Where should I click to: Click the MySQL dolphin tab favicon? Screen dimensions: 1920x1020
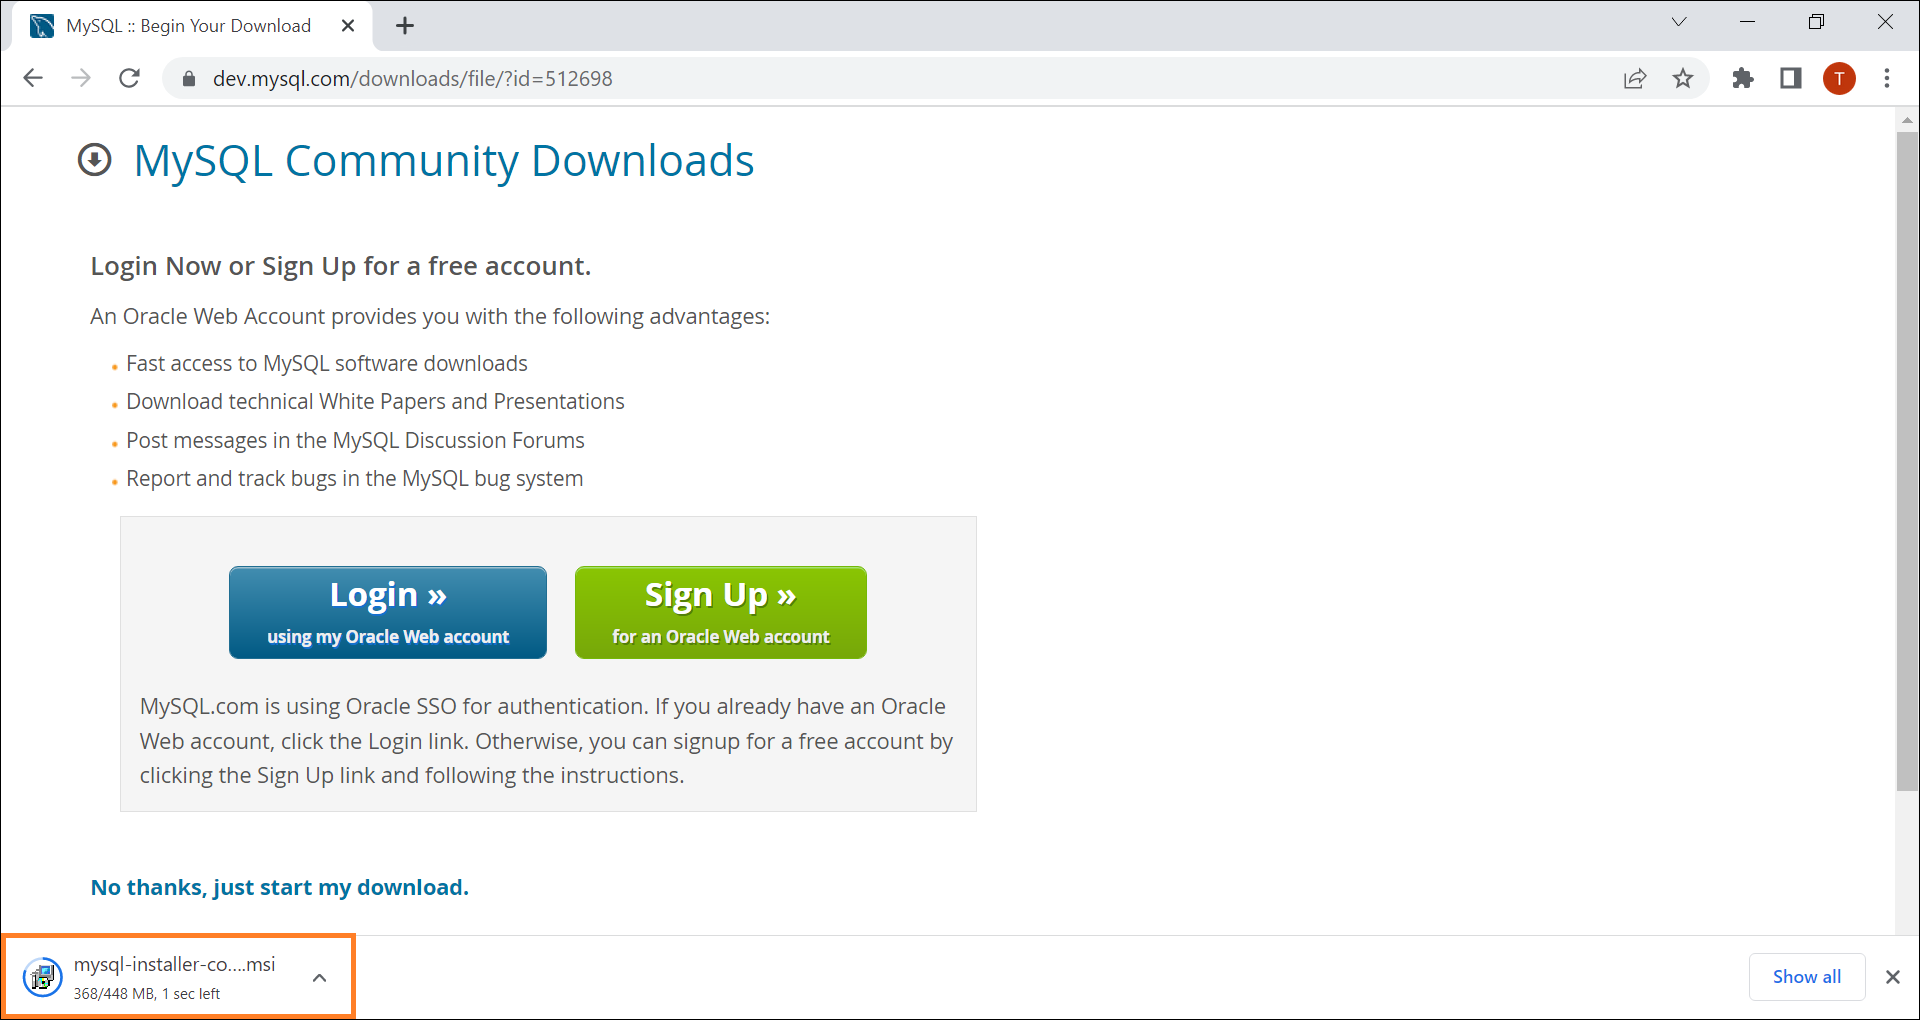tap(42, 26)
